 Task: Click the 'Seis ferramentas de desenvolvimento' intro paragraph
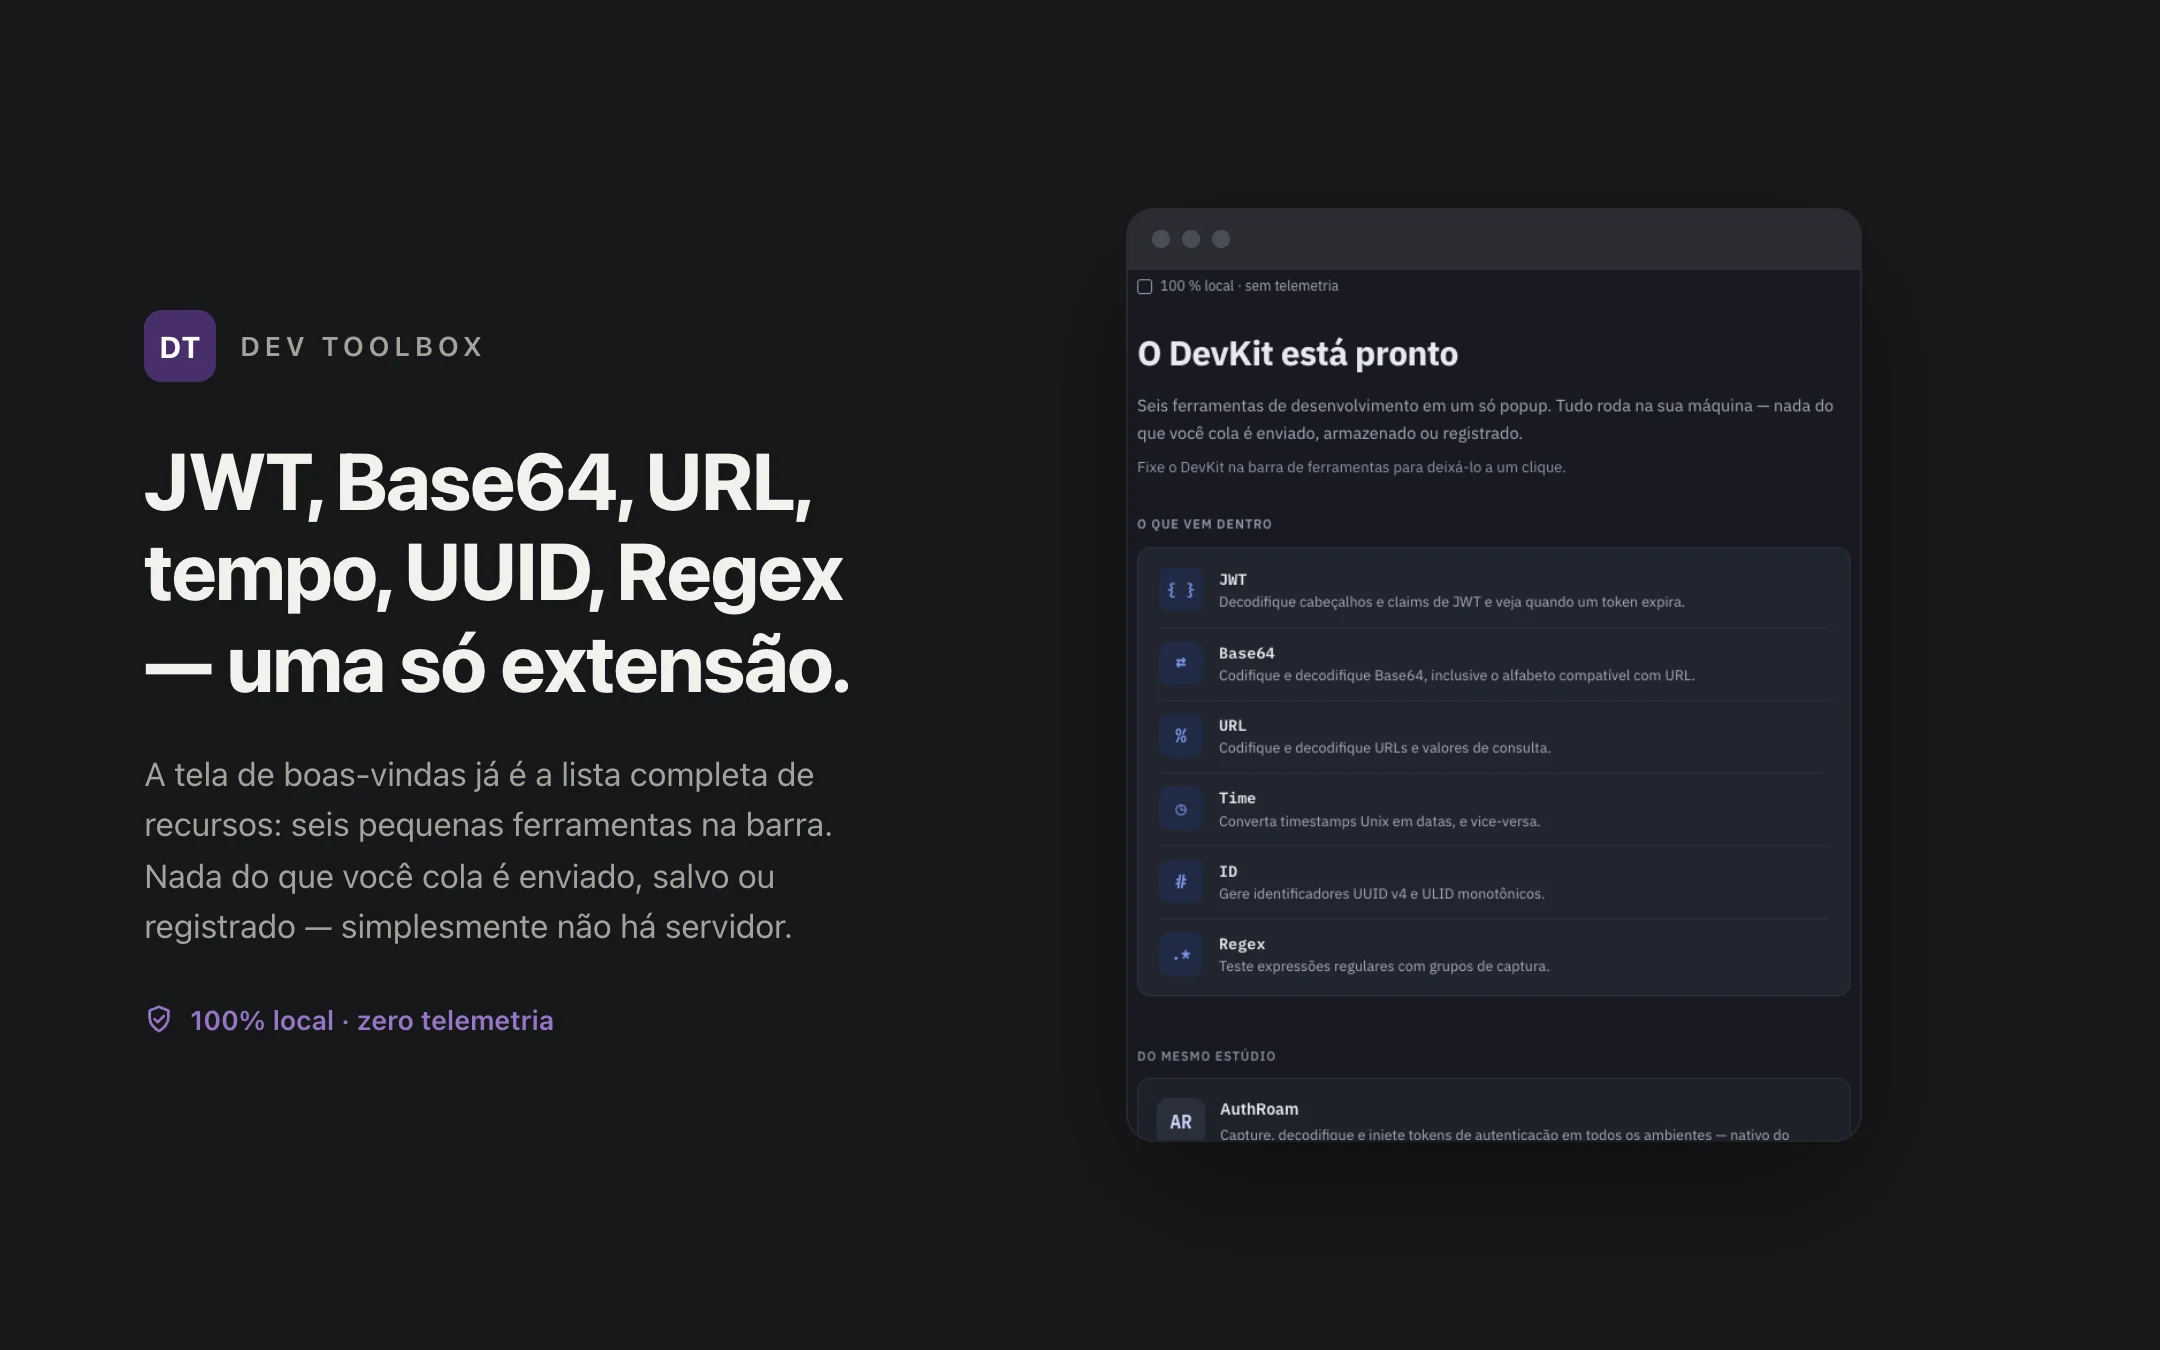coord(1485,419)
